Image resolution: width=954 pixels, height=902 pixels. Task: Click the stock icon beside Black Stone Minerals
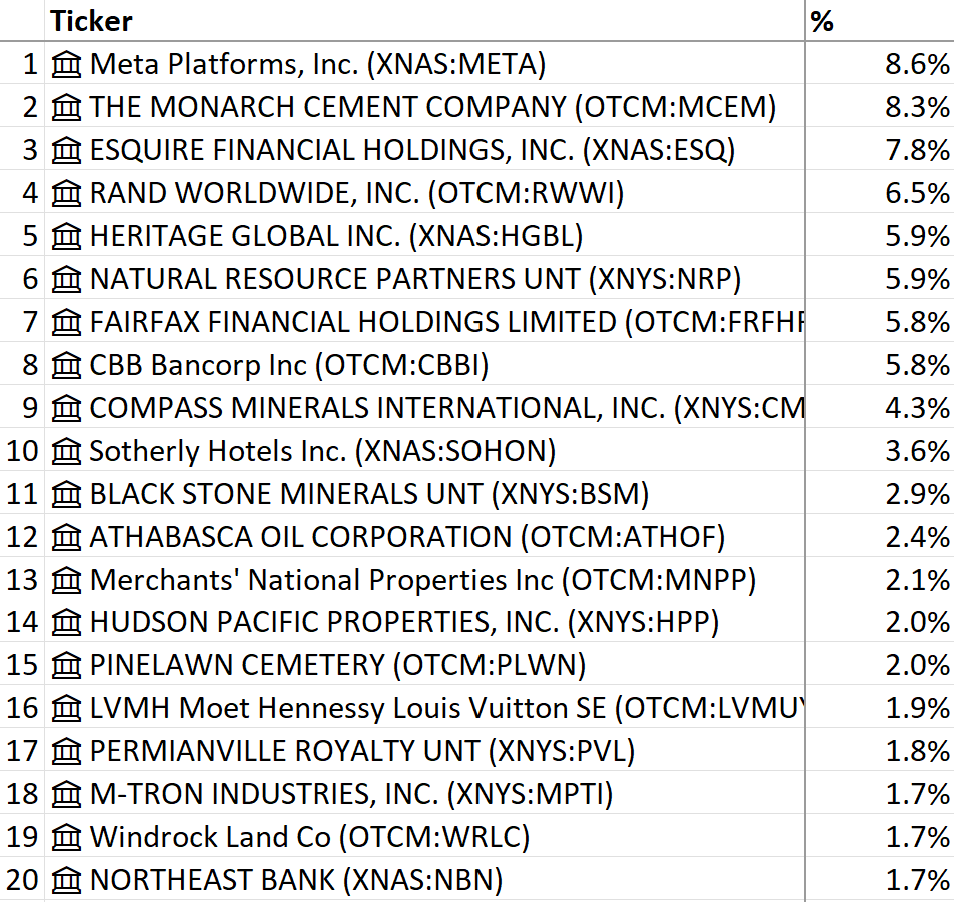(66, 493)
